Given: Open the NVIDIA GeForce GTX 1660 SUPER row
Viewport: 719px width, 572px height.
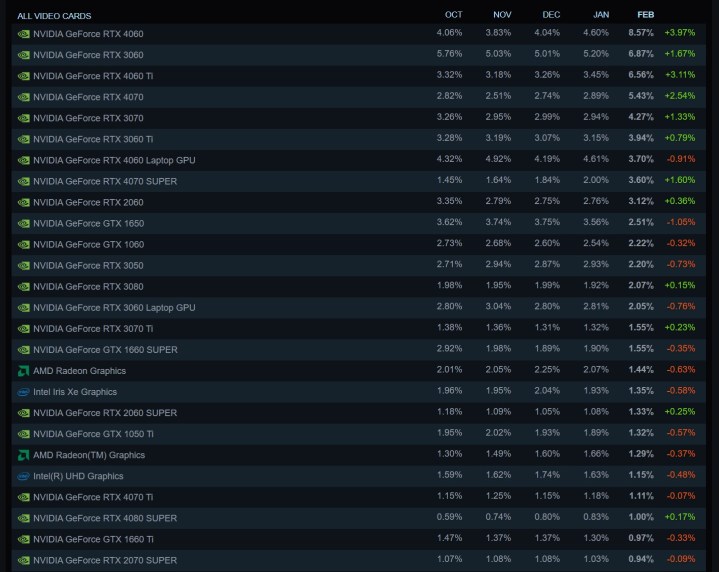Looking at the screenshot, I should point(105,349).
